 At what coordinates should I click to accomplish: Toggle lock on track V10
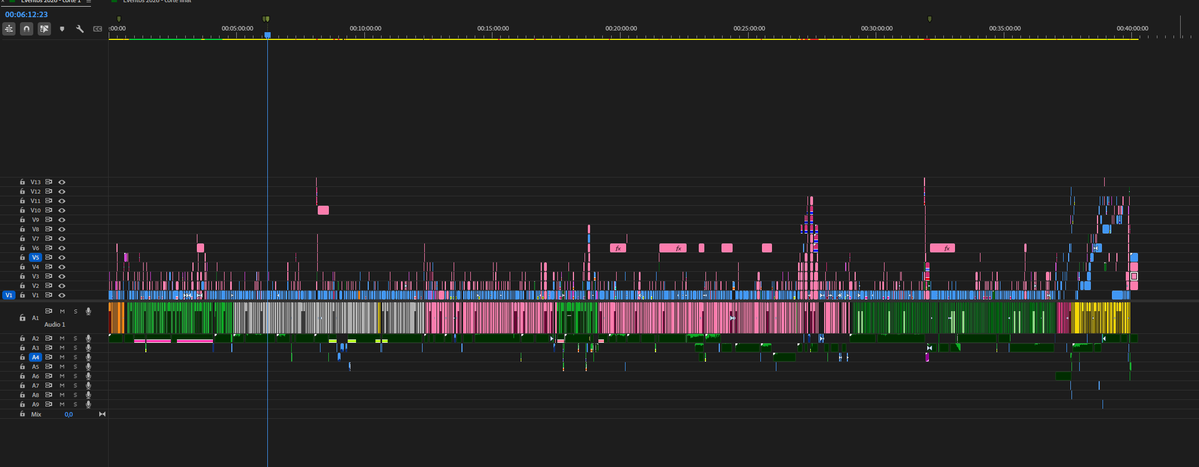tap(23, 210)
